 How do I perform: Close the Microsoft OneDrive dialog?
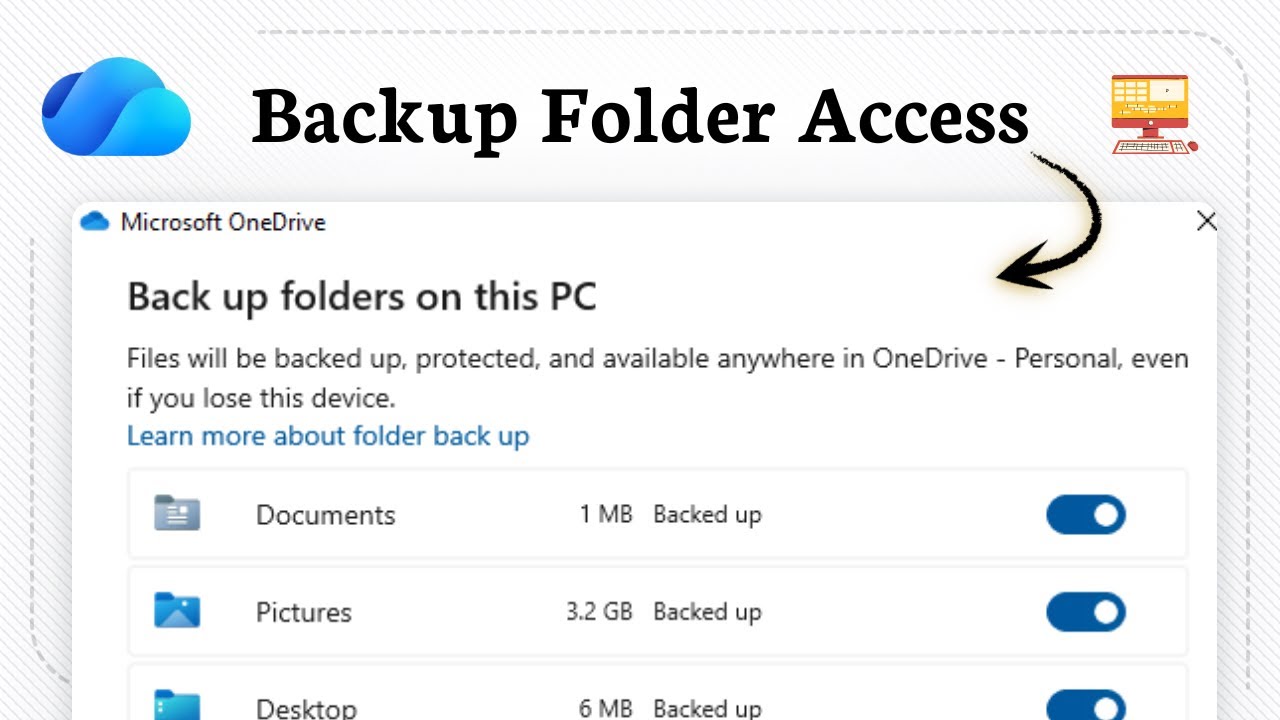pos(1207,221)
